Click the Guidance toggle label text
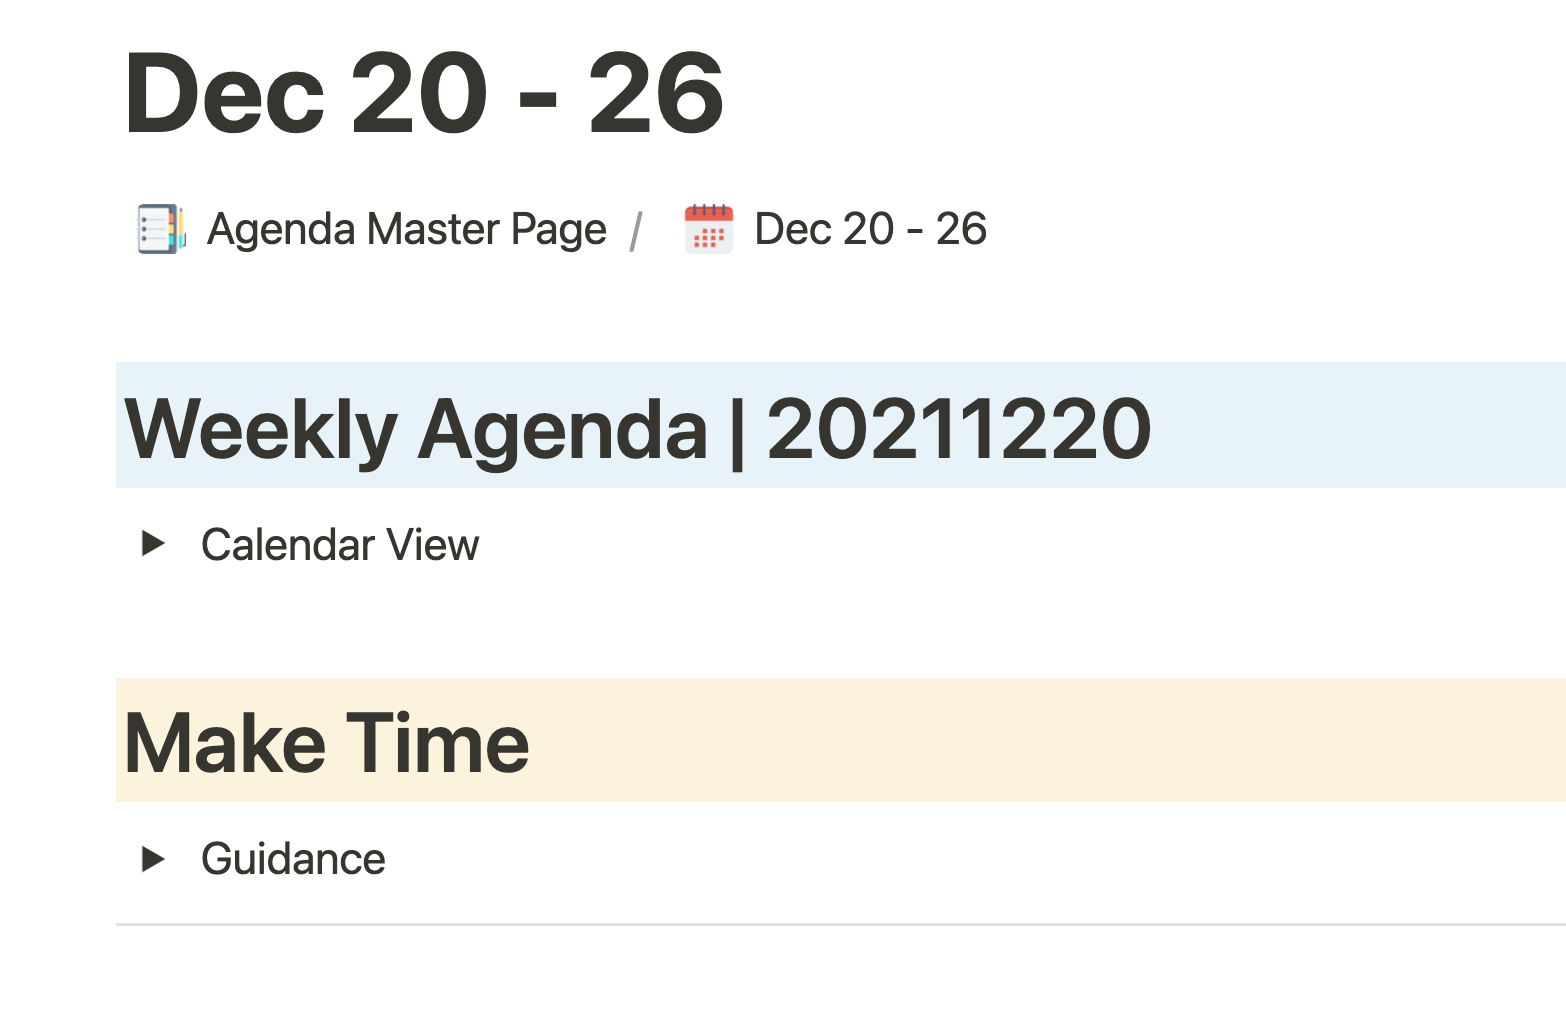The image size is (1566, 1014). pyautogui.click(x=293, y=859)
